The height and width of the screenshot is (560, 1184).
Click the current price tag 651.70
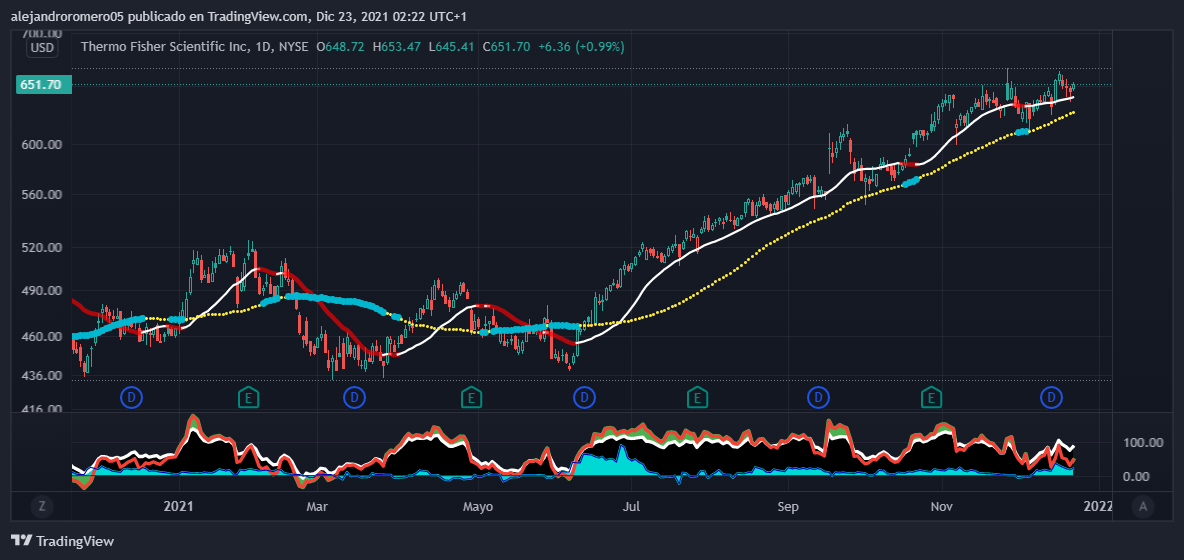click(x=44, y=85)
